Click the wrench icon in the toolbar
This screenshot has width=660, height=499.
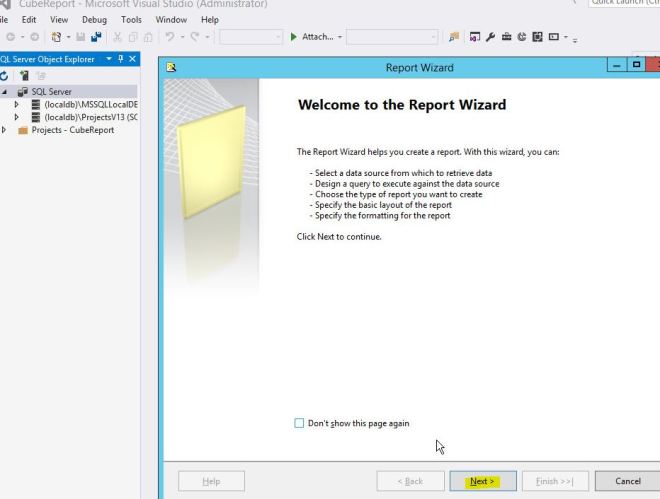pyautogui.click(x=492, y=37)
